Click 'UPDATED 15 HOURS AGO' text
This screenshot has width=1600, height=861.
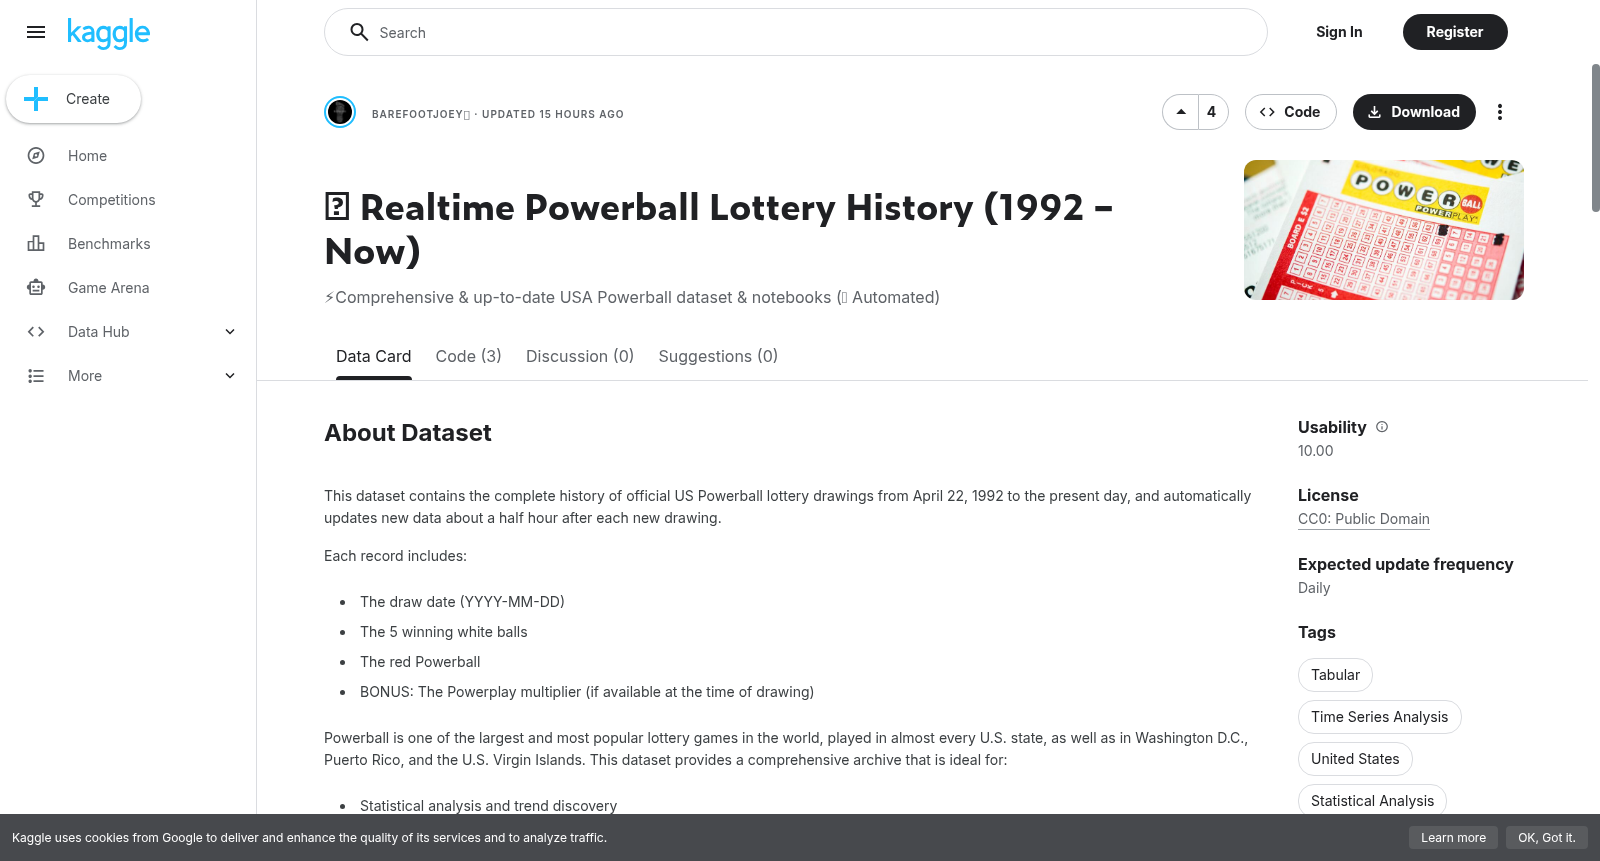click(x=553, y=114)
